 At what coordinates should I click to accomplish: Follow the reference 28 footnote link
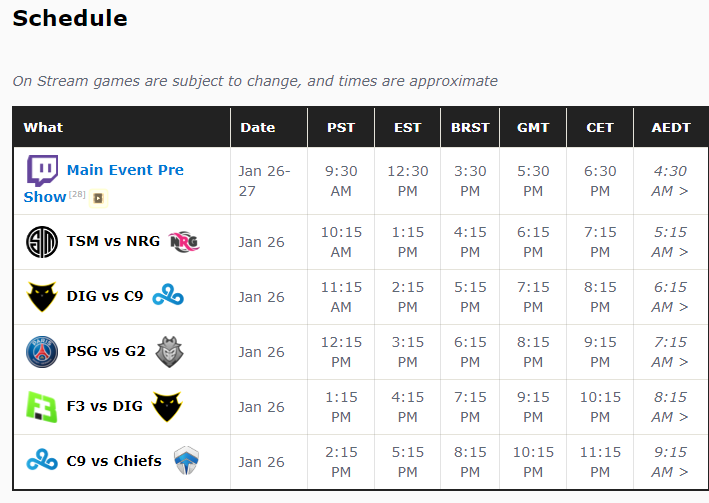(x=77, y=194)
